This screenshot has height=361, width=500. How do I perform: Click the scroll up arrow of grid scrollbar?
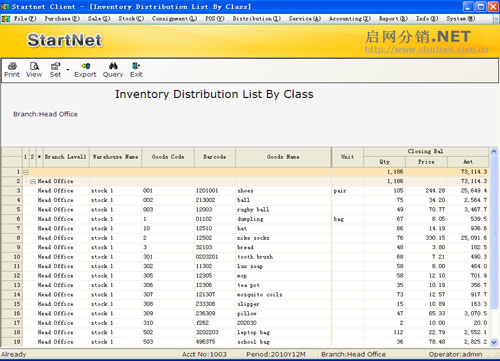[494, 151]
